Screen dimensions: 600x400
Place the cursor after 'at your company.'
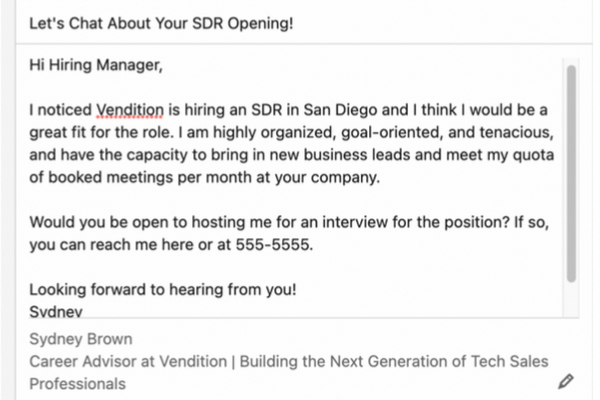380,178
